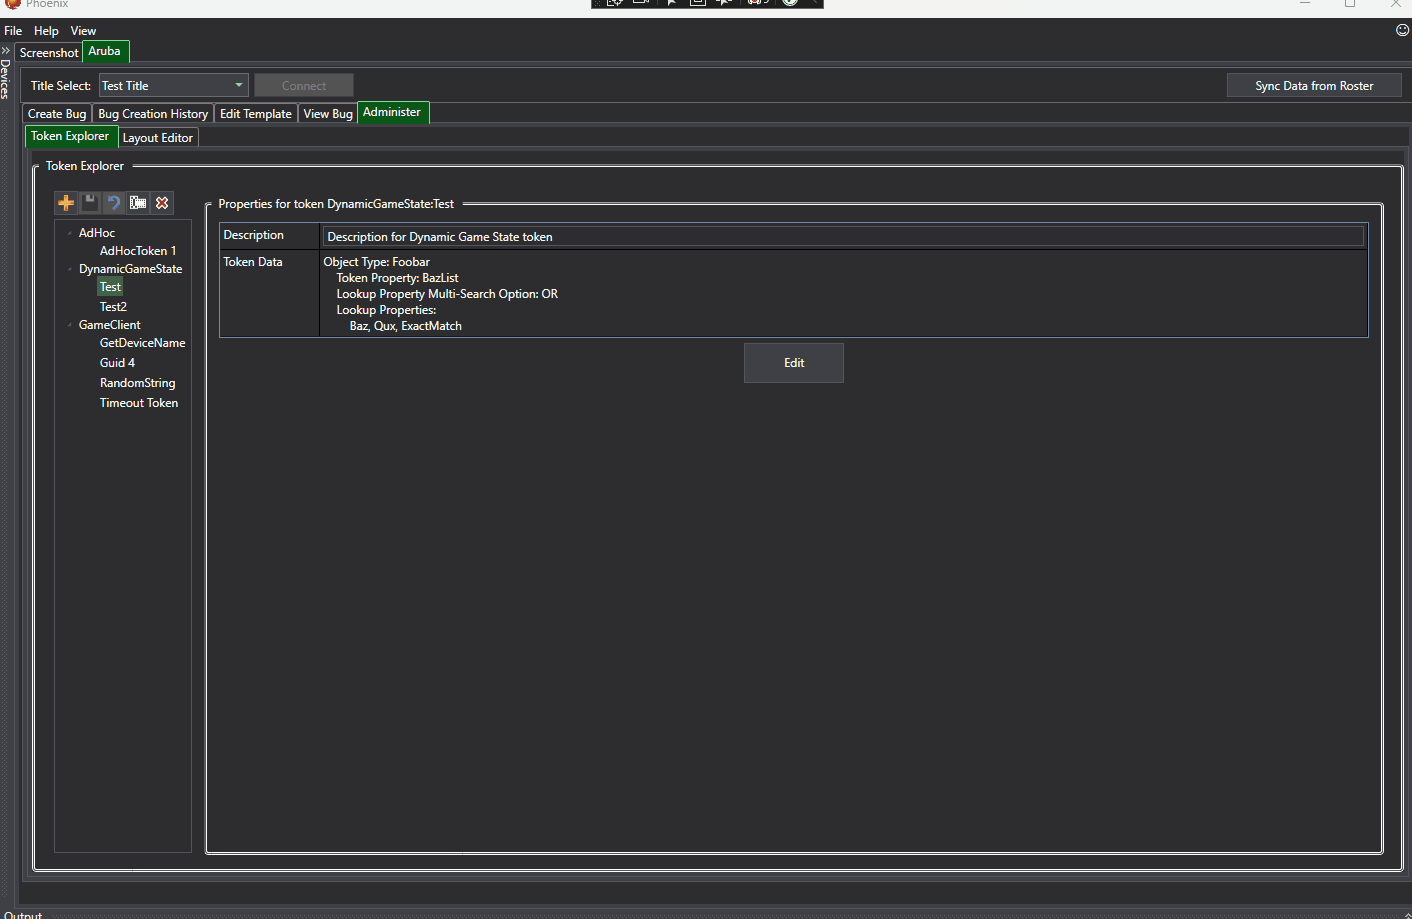Open the Bug Creation History tab

tap(153, 114)
